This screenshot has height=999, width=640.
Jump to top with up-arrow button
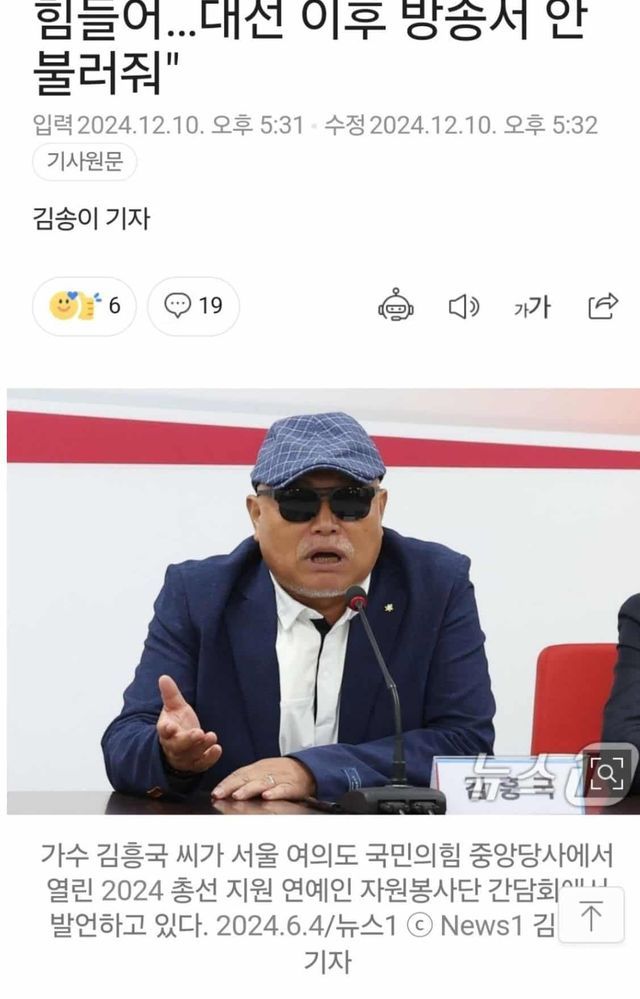591,915
